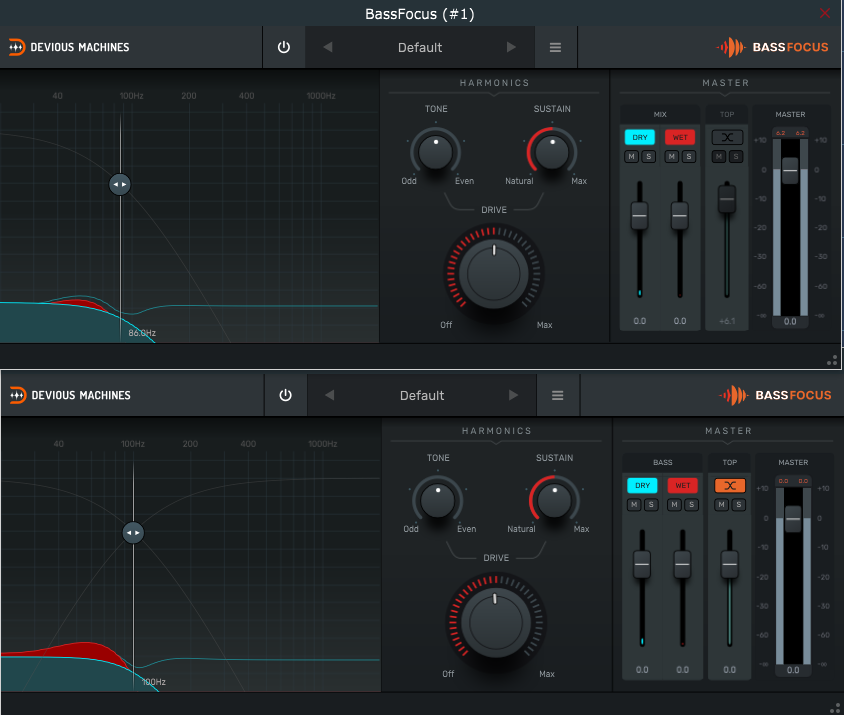Click the crossover handle at 86.0Hz

[119, 184]
